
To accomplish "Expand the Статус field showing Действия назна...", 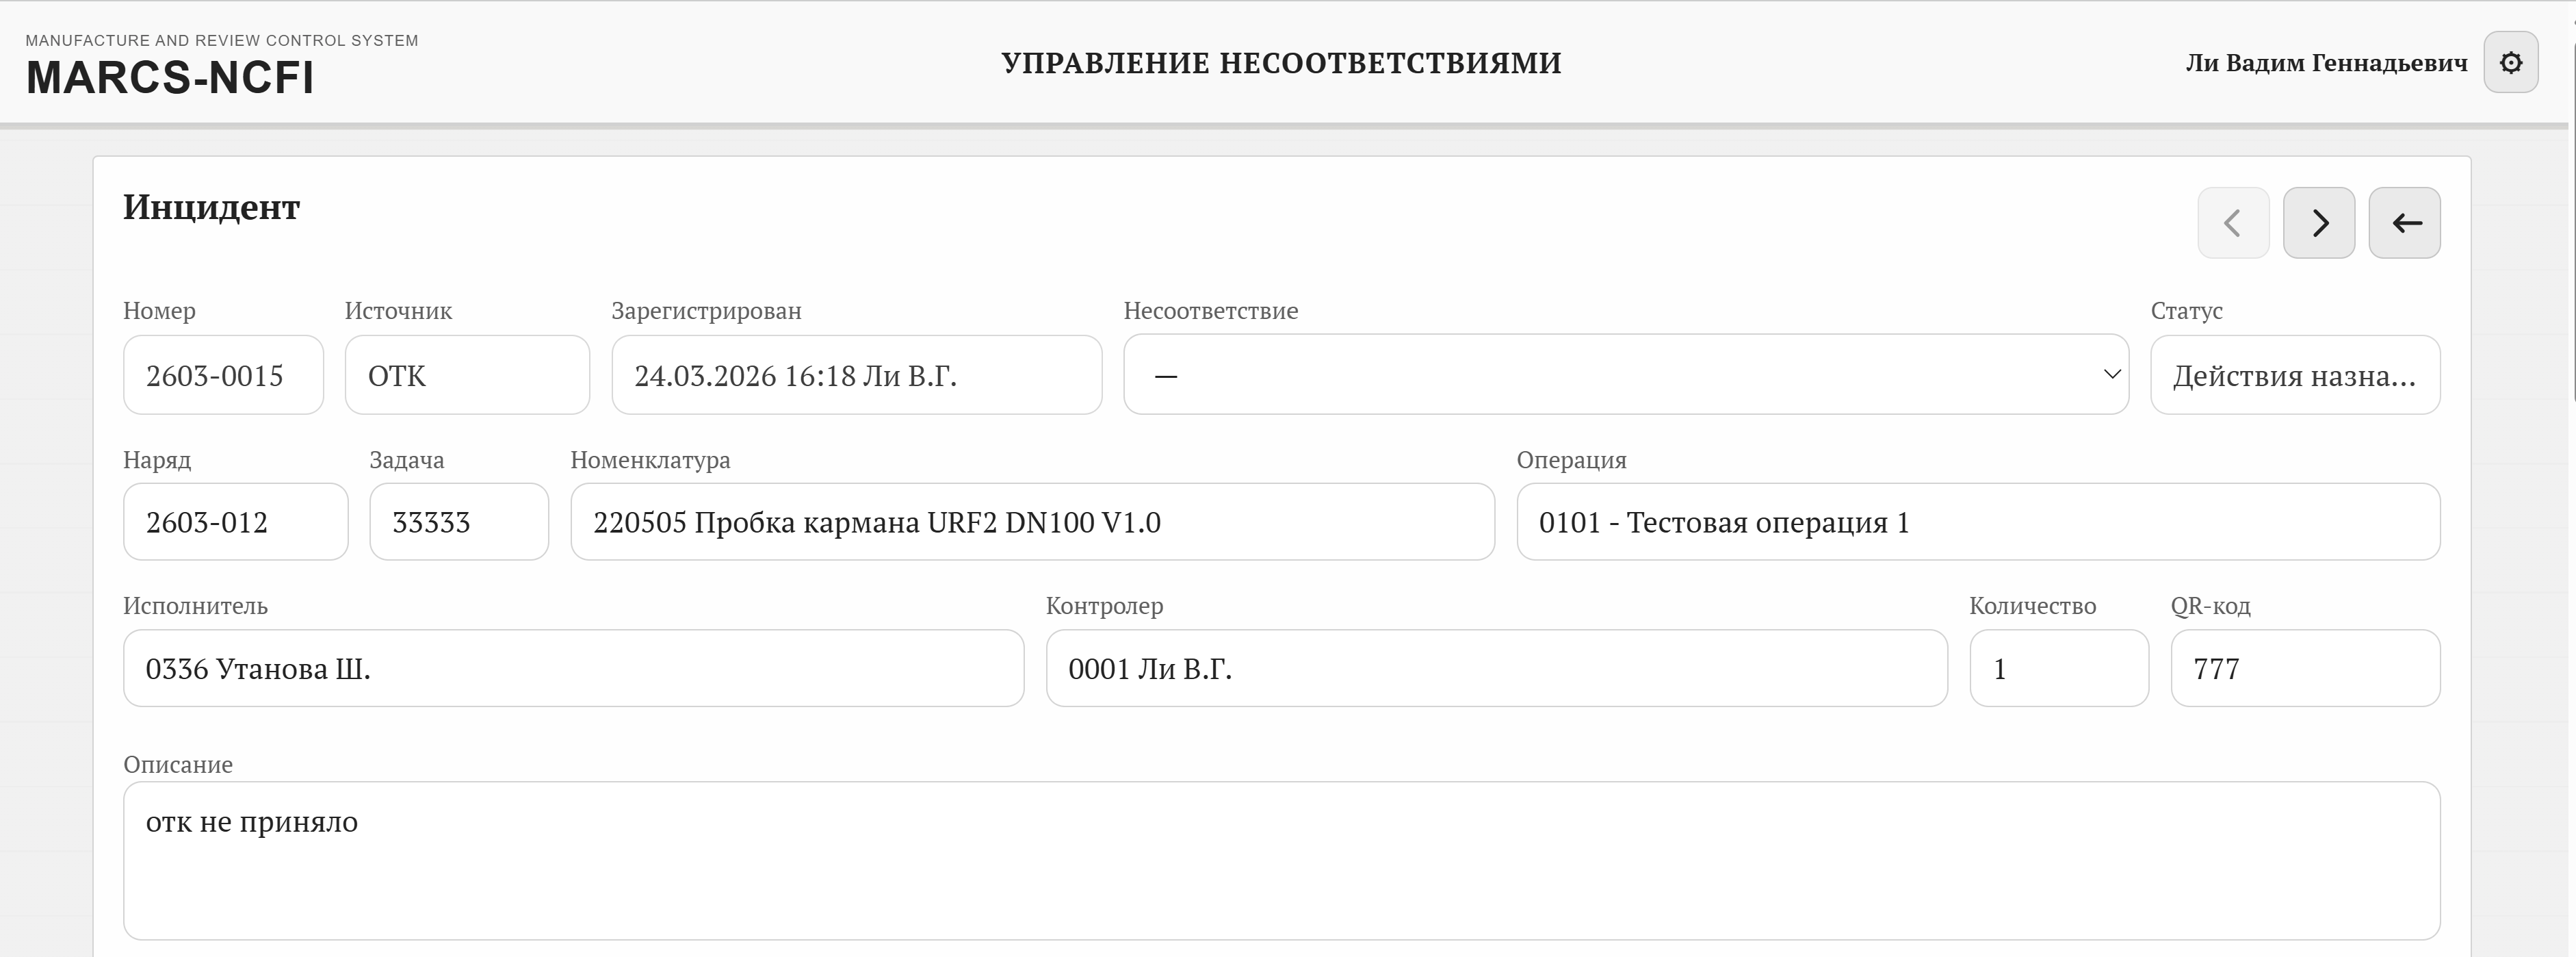I will (2295, 375).
